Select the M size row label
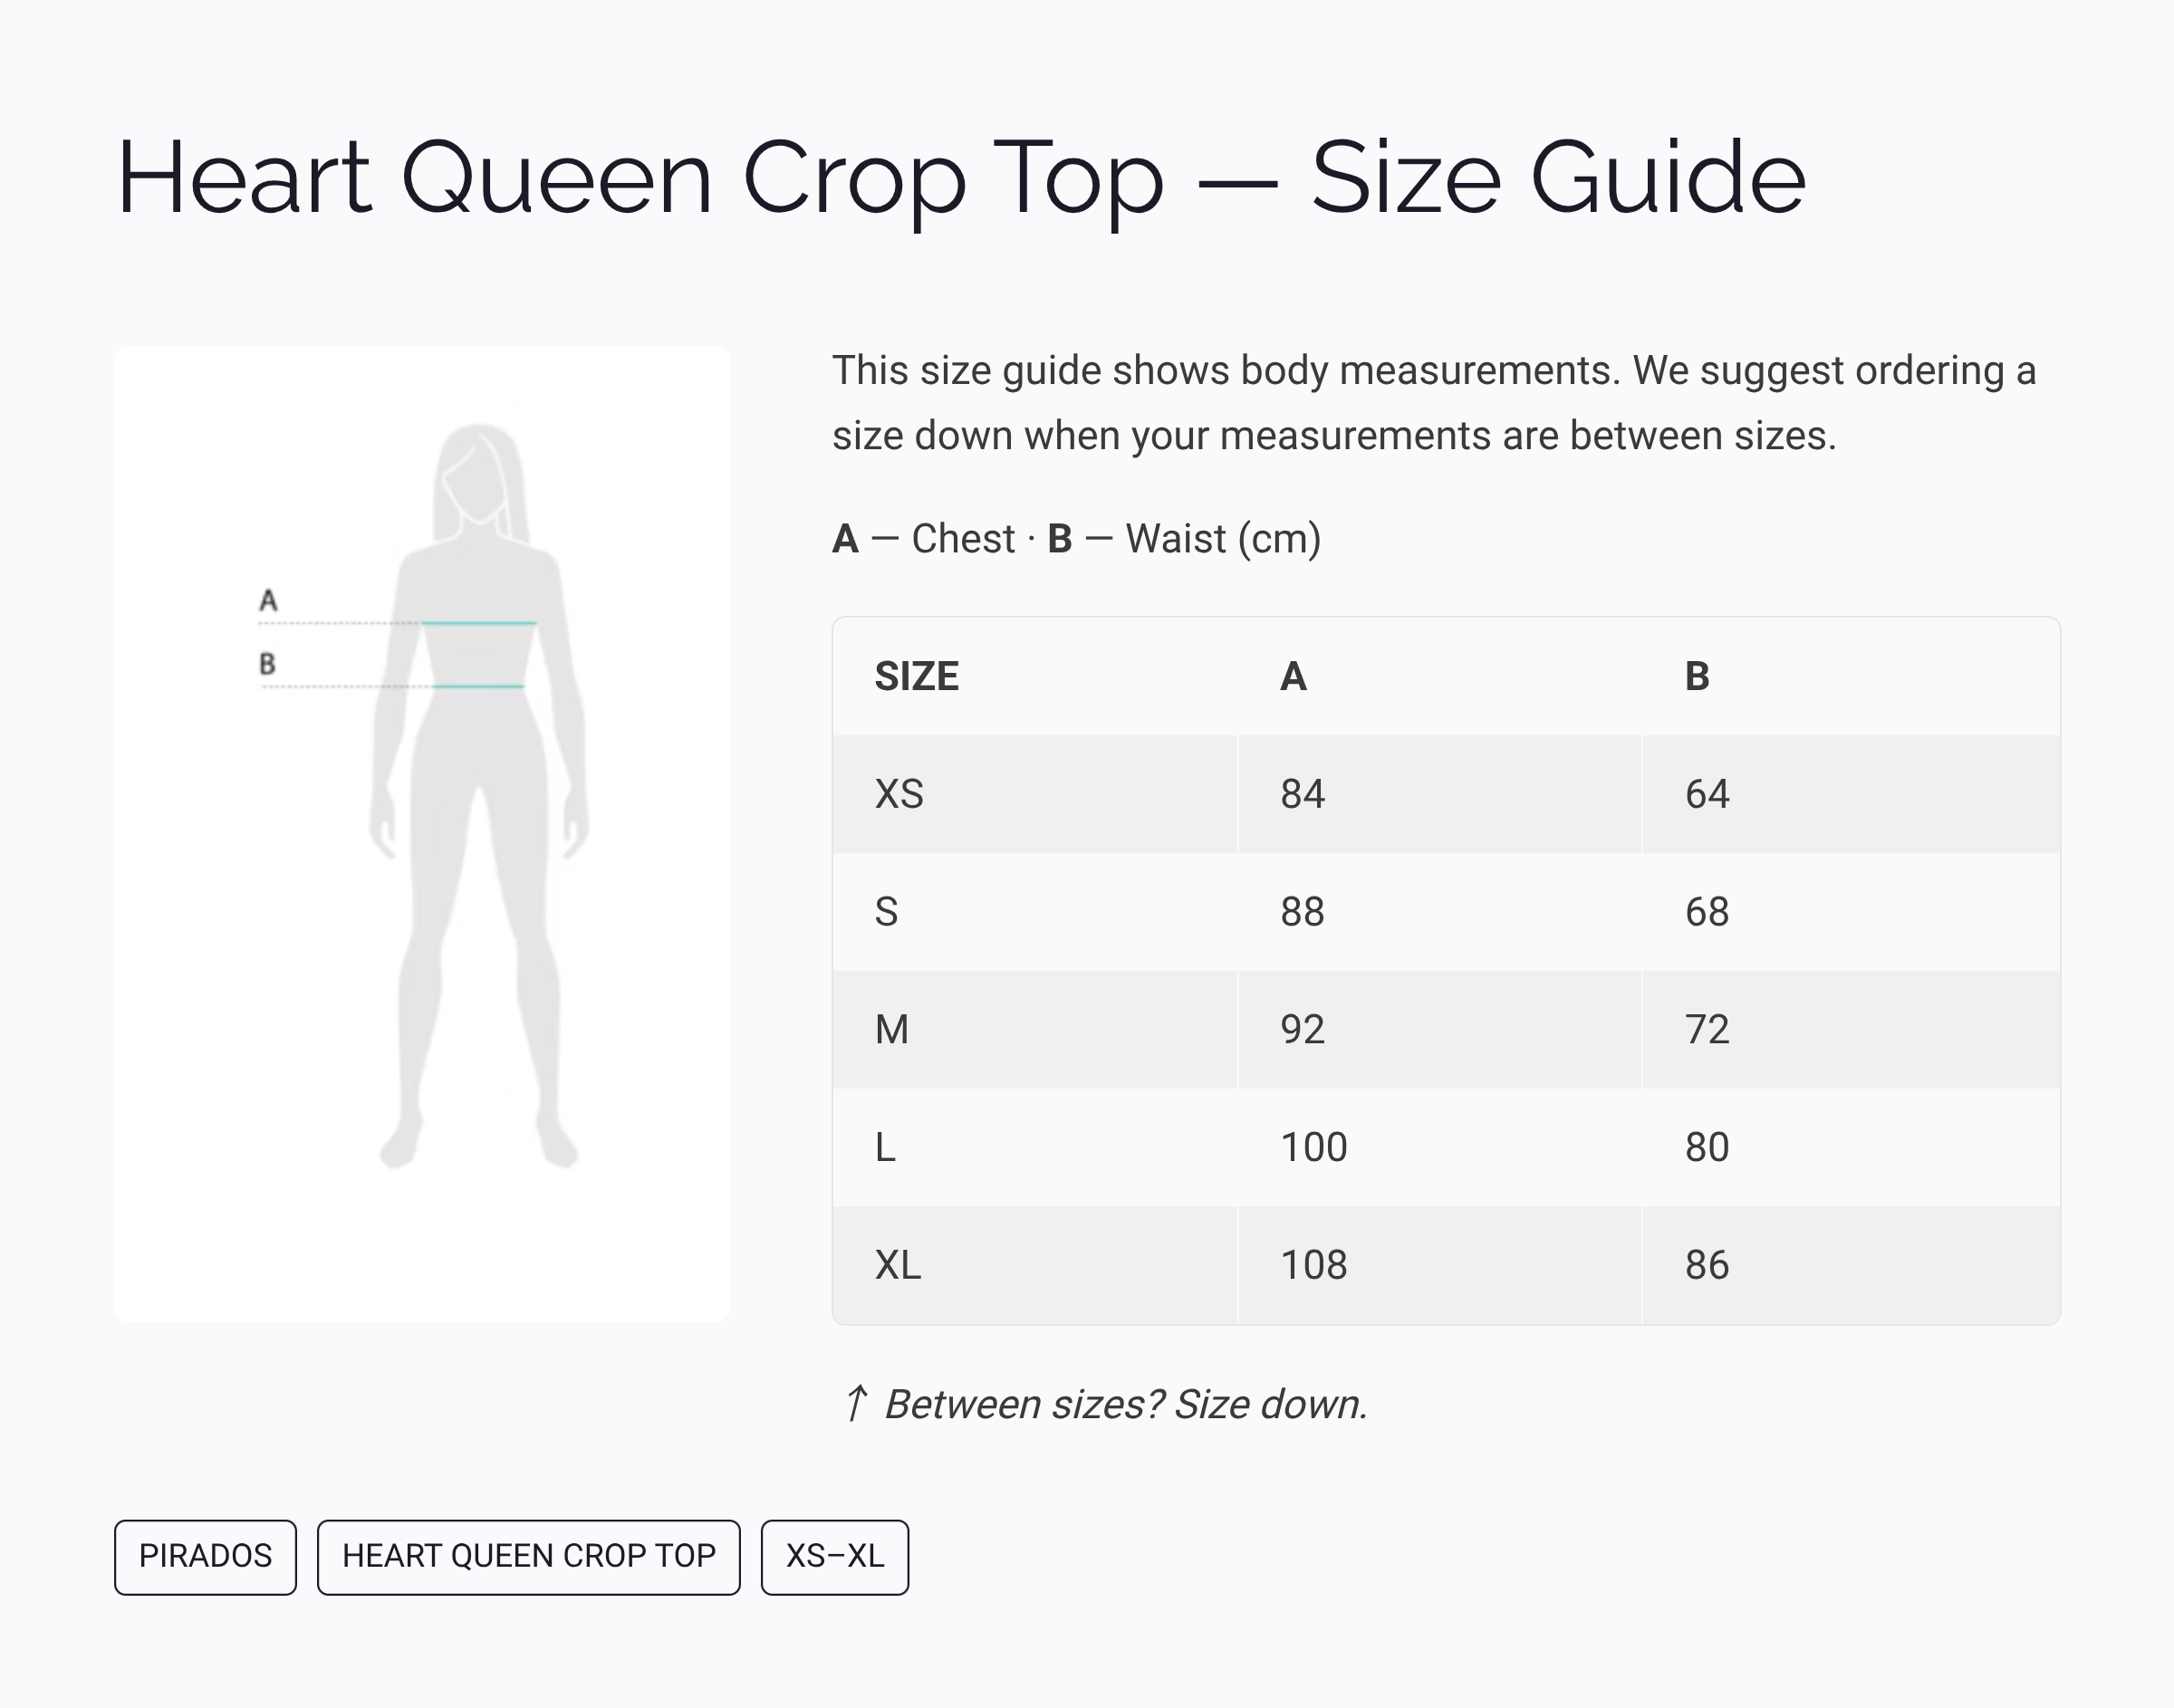 click(x=892, y=1029)
